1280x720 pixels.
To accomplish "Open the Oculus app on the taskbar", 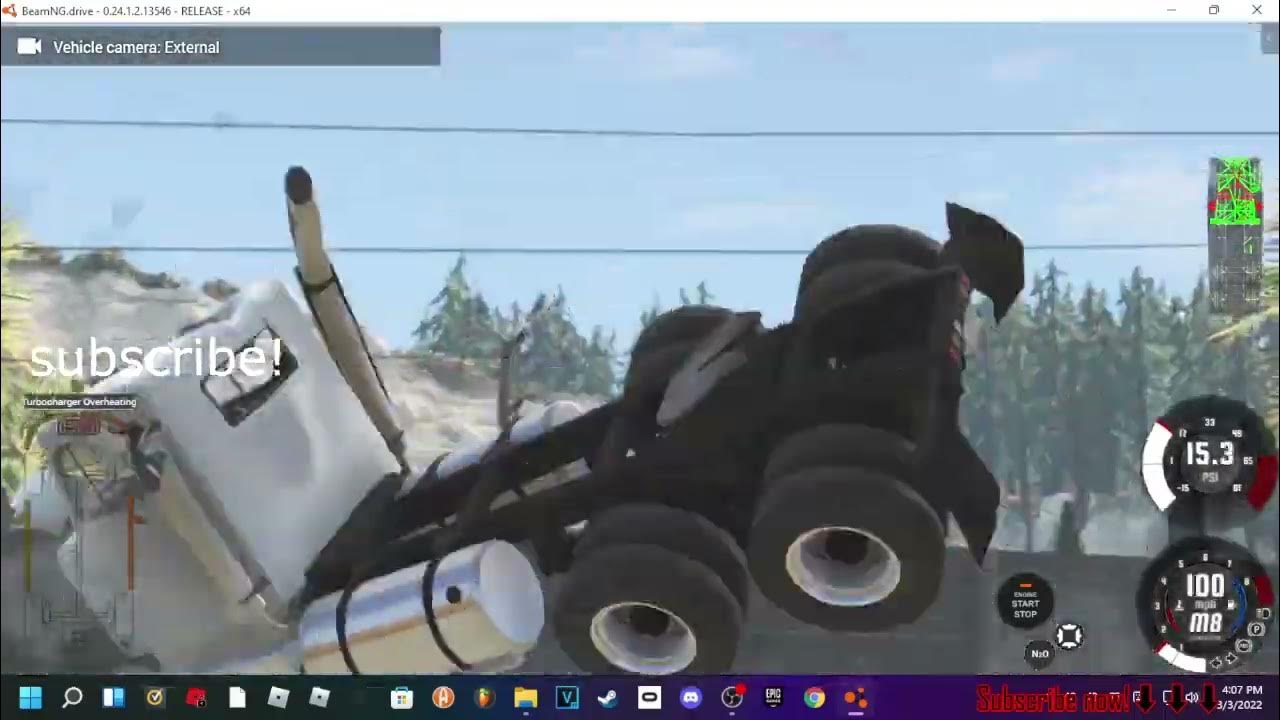I will coord(649,697).
